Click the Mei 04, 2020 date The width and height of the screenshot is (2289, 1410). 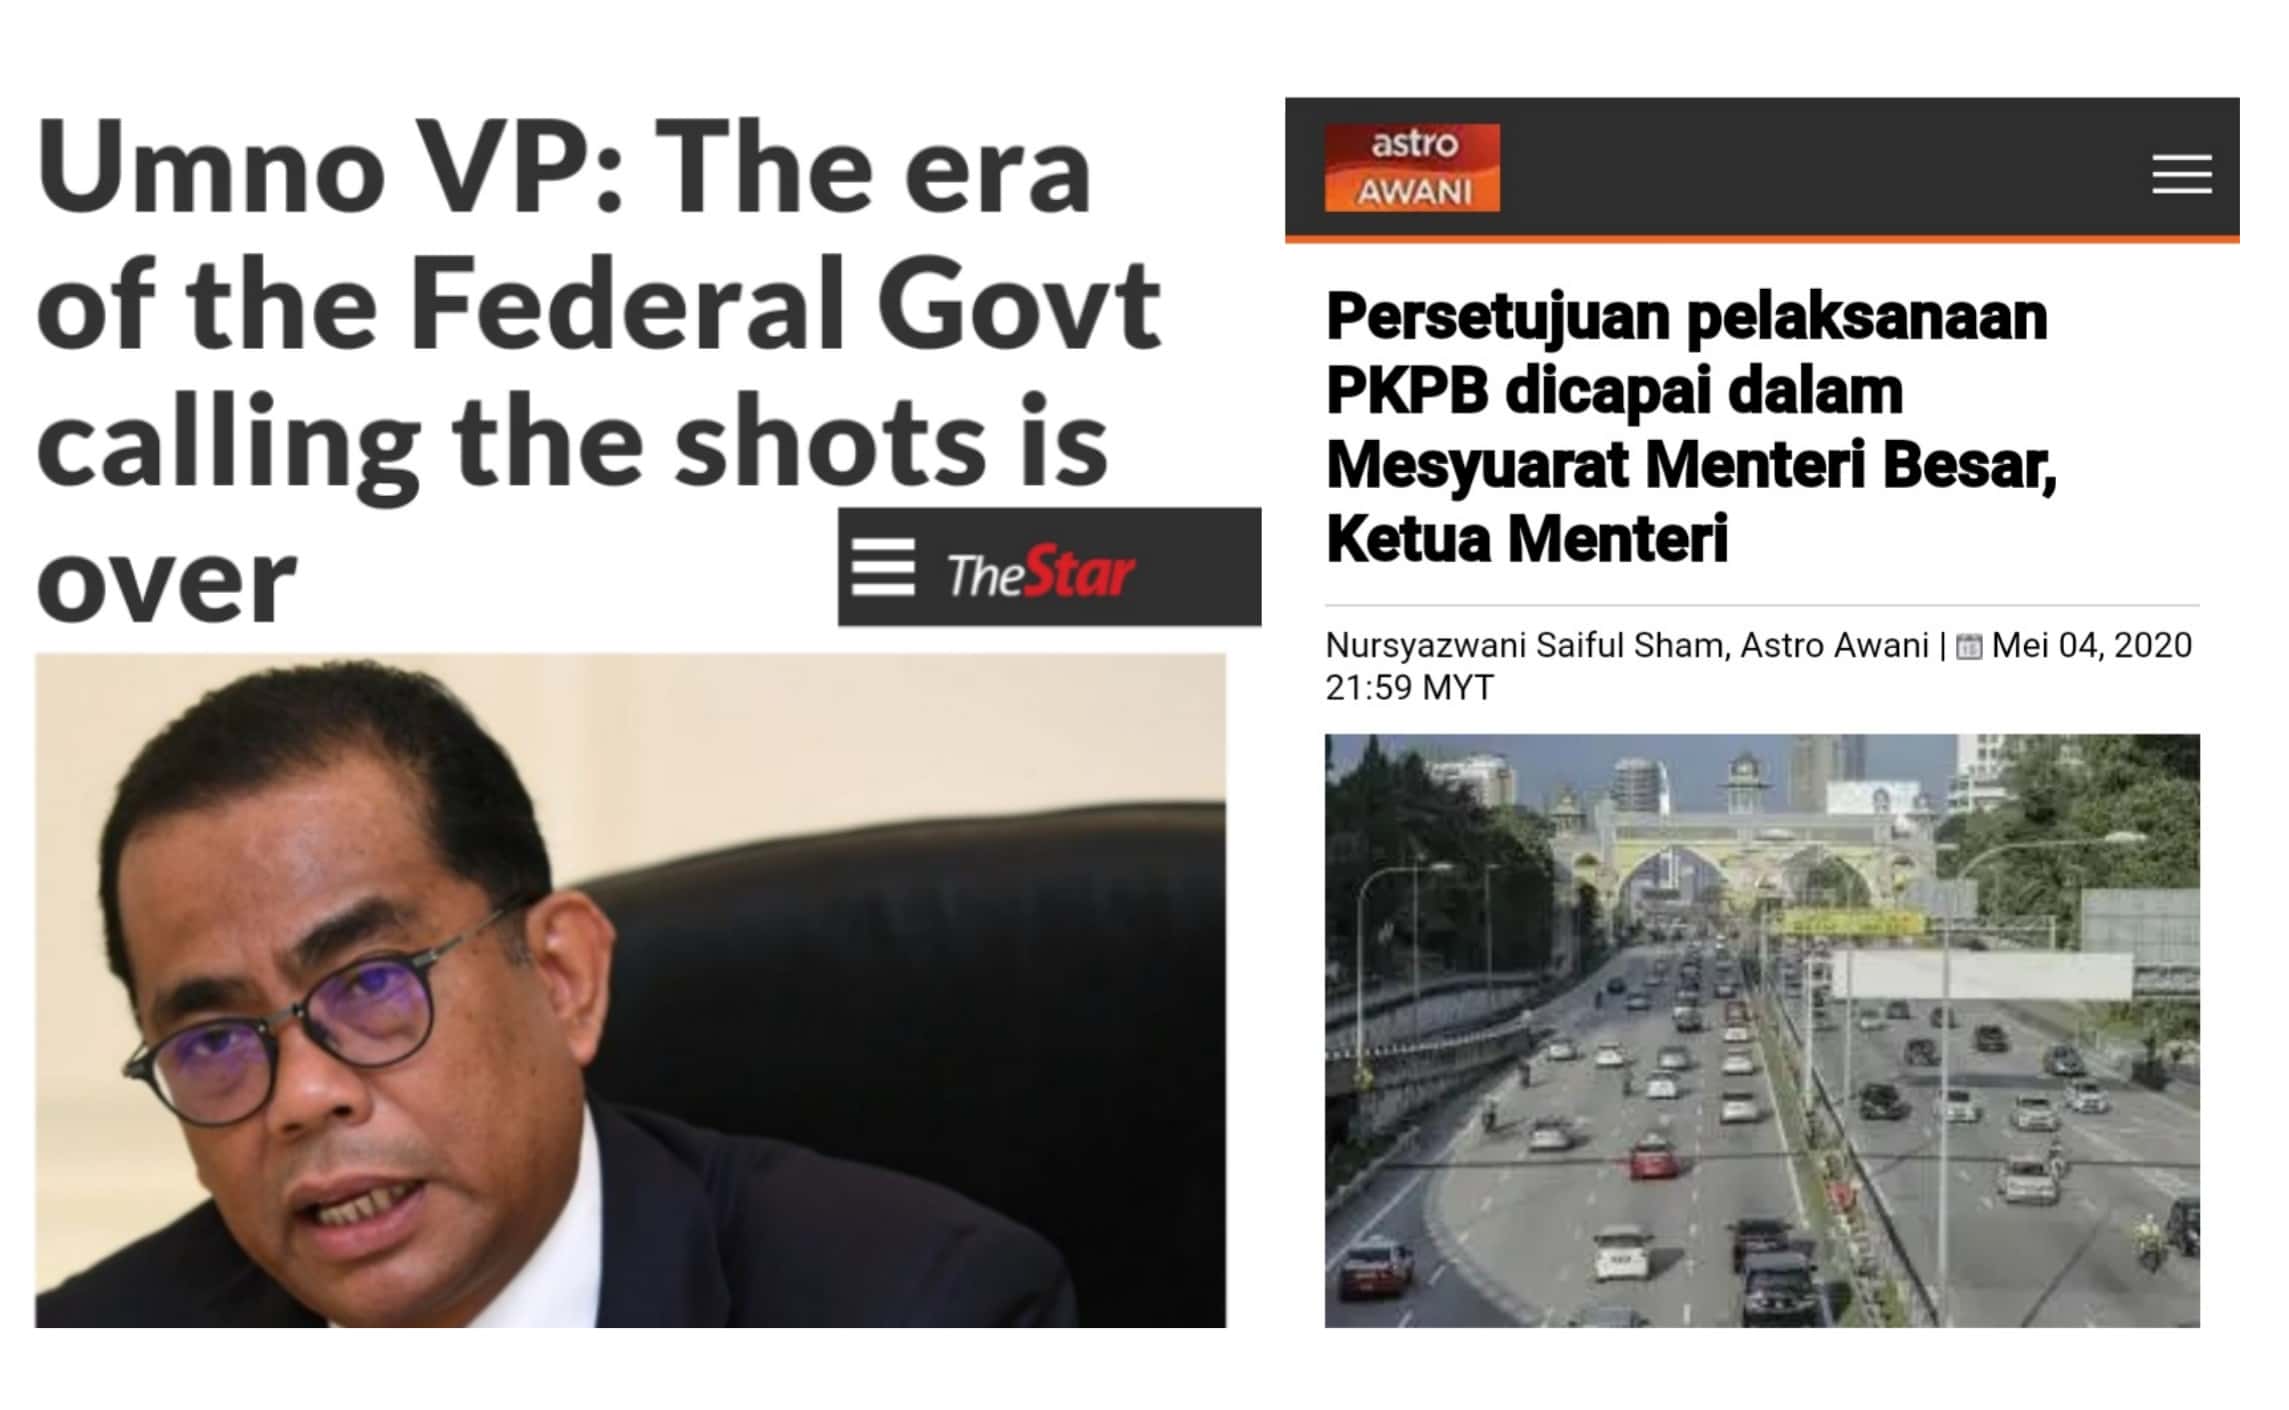2091,646
